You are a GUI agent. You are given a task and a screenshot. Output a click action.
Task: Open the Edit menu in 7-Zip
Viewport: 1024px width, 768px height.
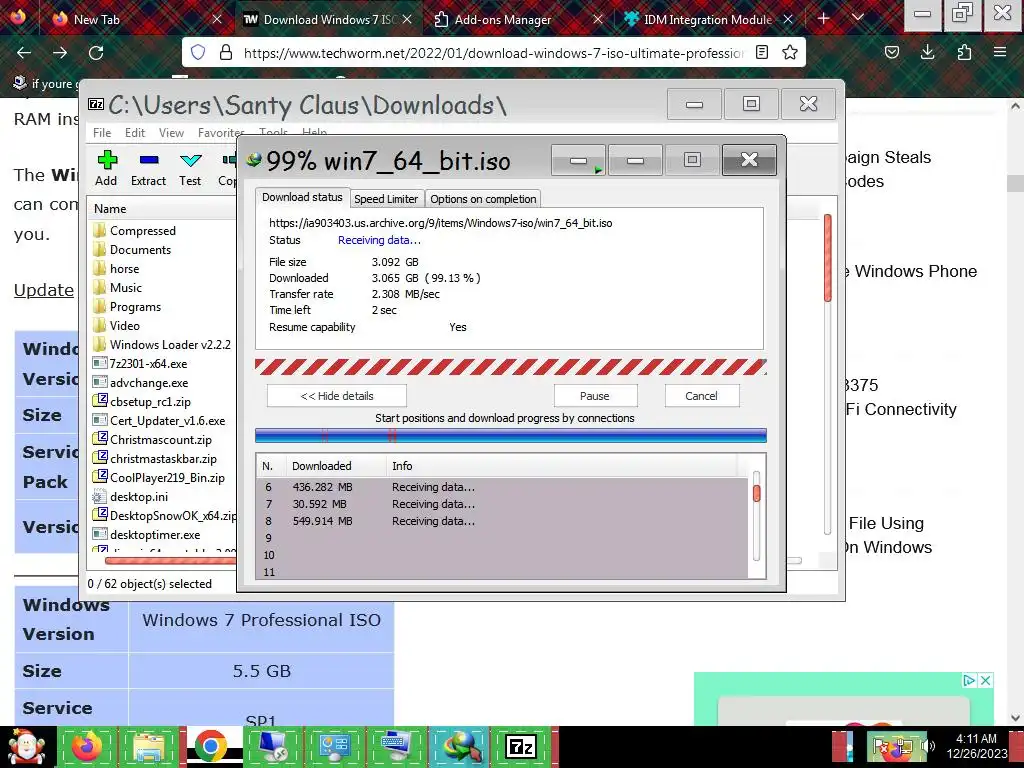[x=135, y=133]
